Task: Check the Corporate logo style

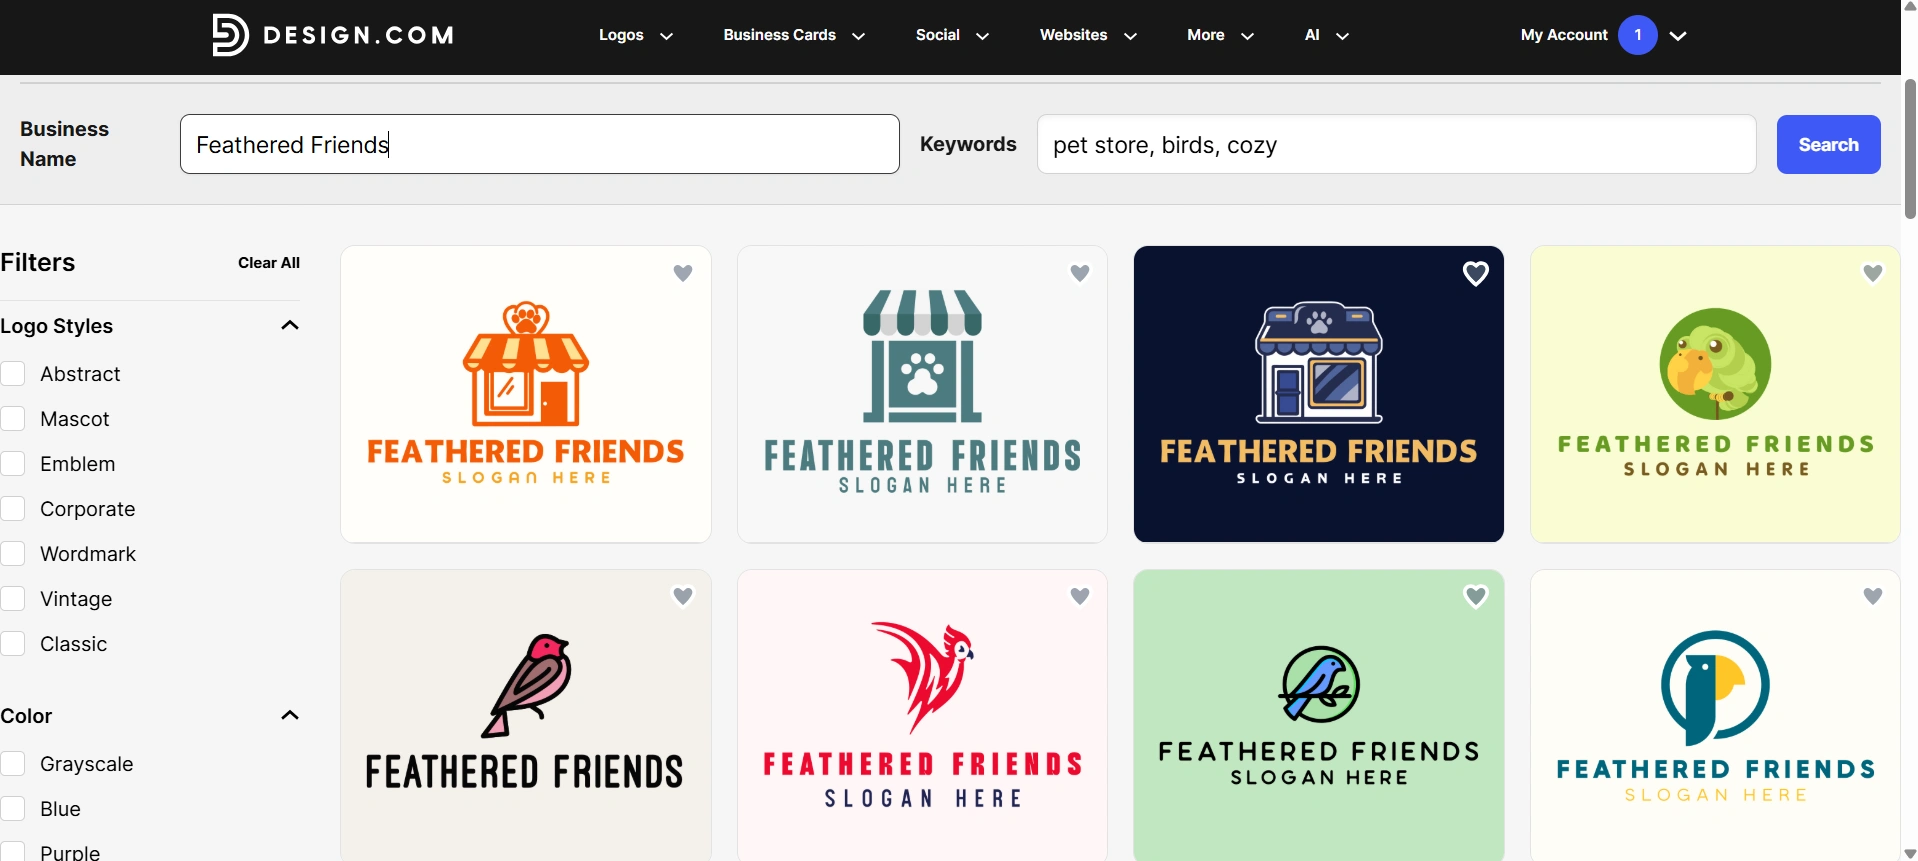Action: click(x=13, y=509)
